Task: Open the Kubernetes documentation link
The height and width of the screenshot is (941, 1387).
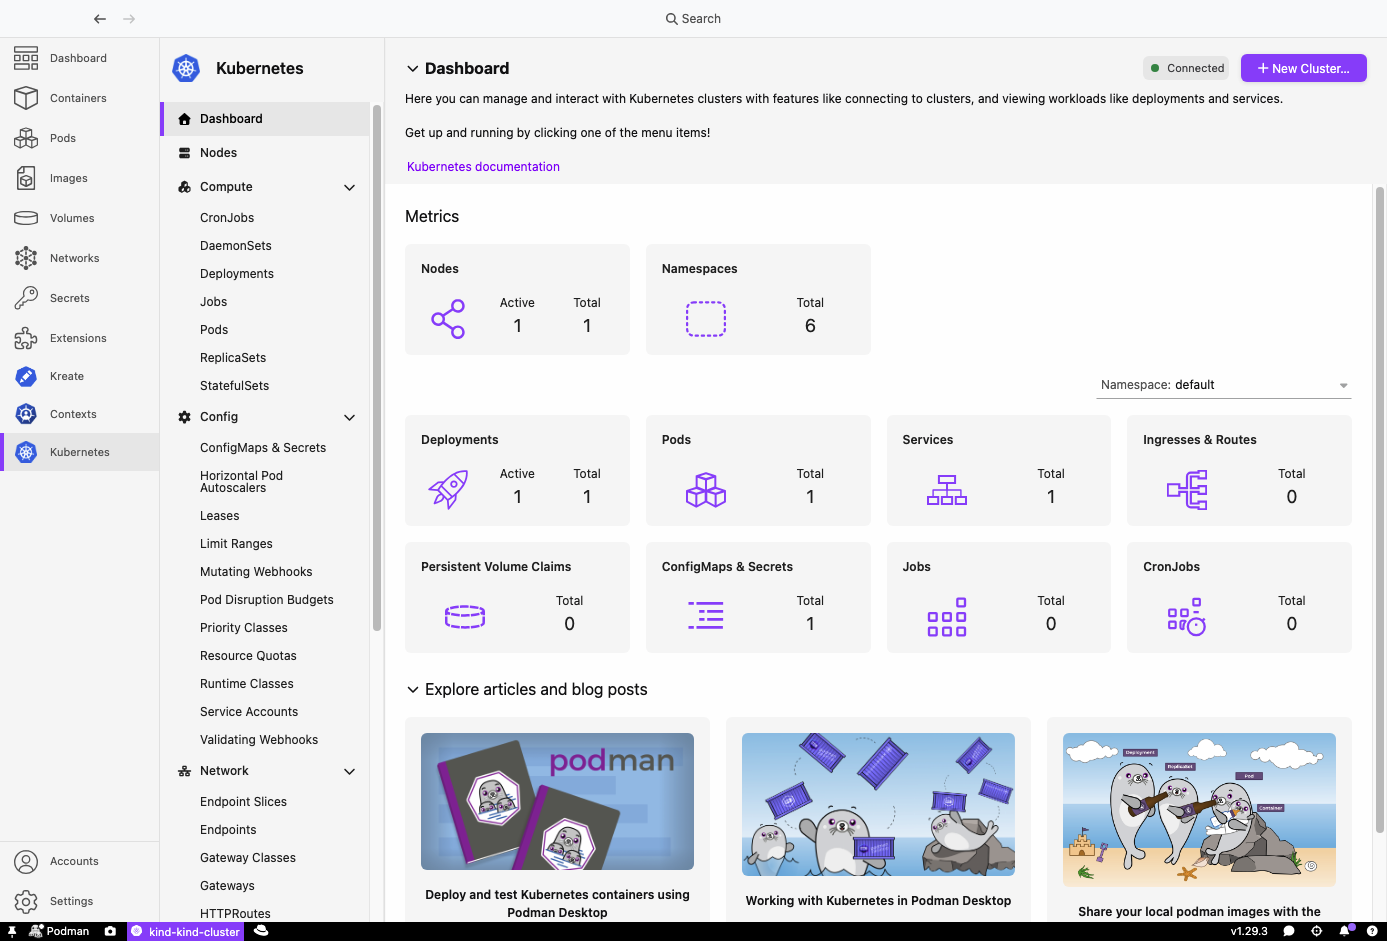Action: click(483, 167)
